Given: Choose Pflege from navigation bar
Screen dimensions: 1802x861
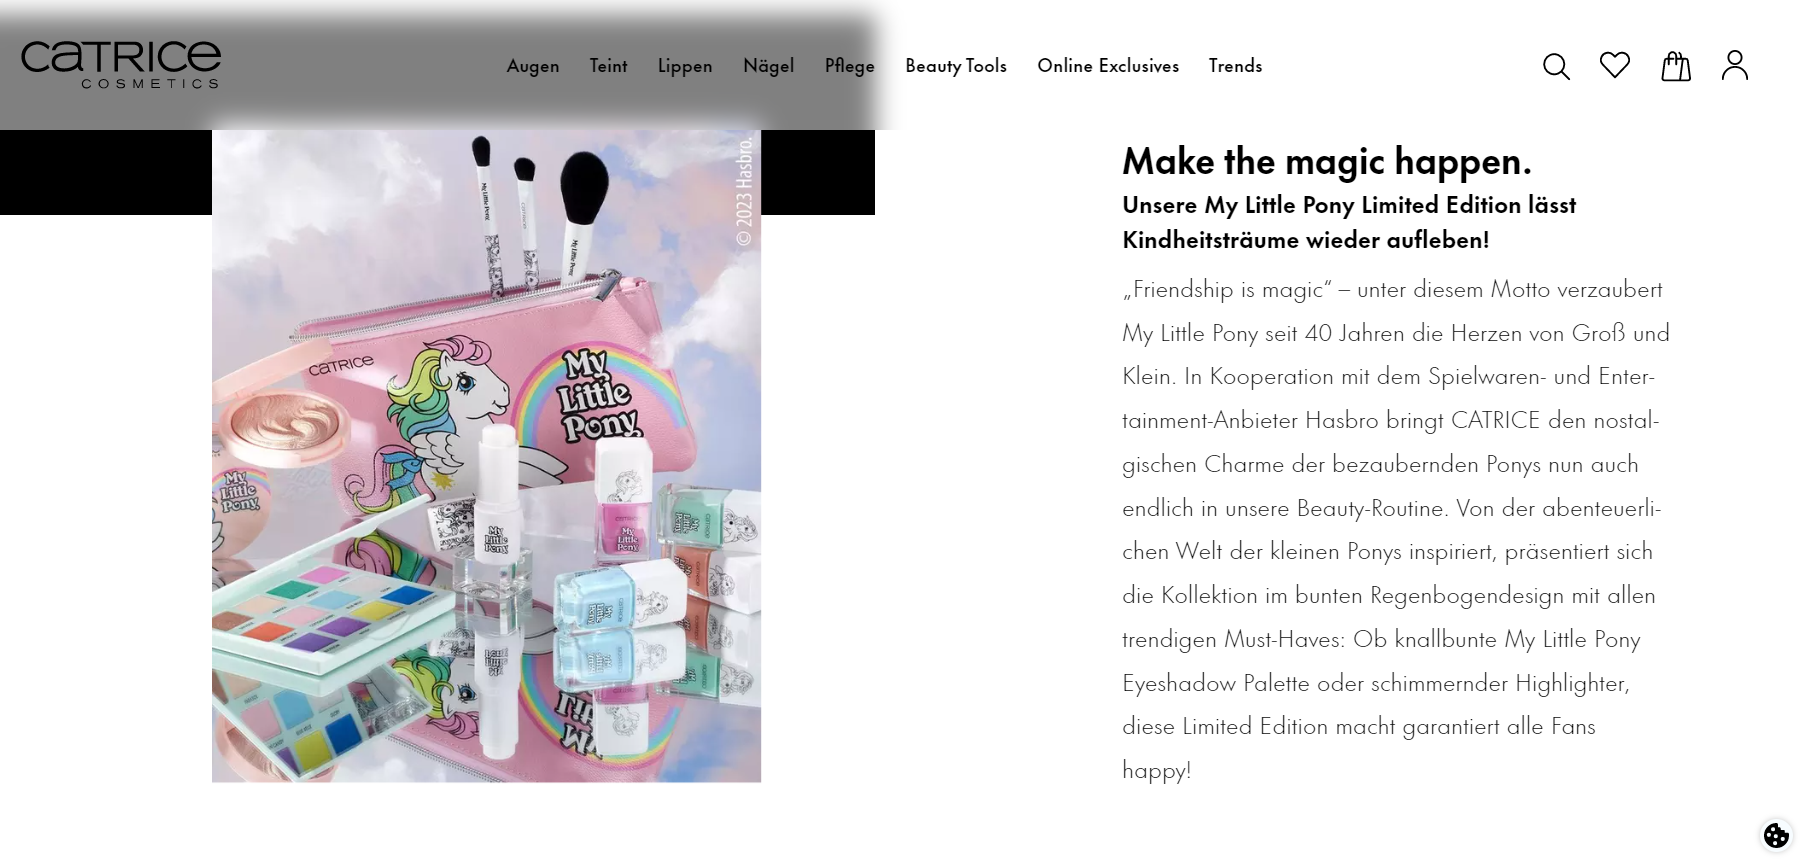Looking at the screenshot, I should (x=849, y=66).
